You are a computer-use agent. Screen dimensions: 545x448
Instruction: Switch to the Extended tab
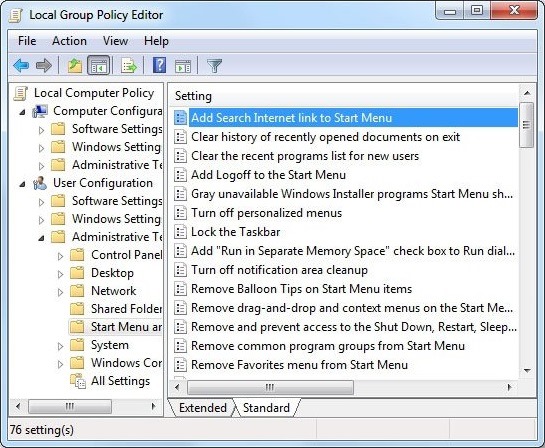point(203,408)
